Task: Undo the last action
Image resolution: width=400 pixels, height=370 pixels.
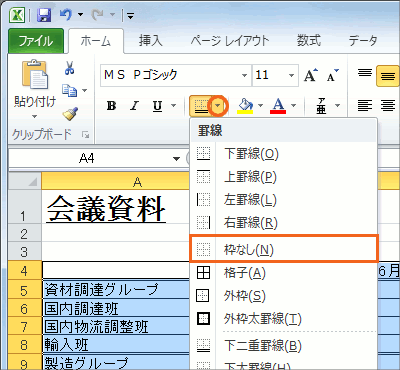Action: (x=66, y=15)
